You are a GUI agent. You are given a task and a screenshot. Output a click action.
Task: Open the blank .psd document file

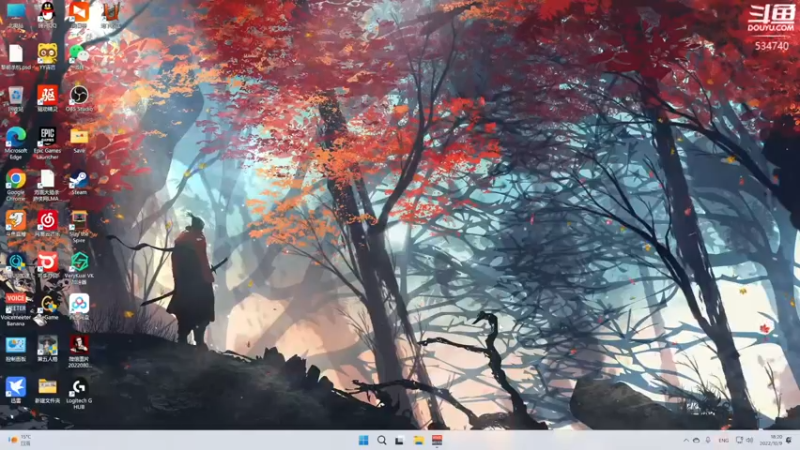tap(16, 56)
